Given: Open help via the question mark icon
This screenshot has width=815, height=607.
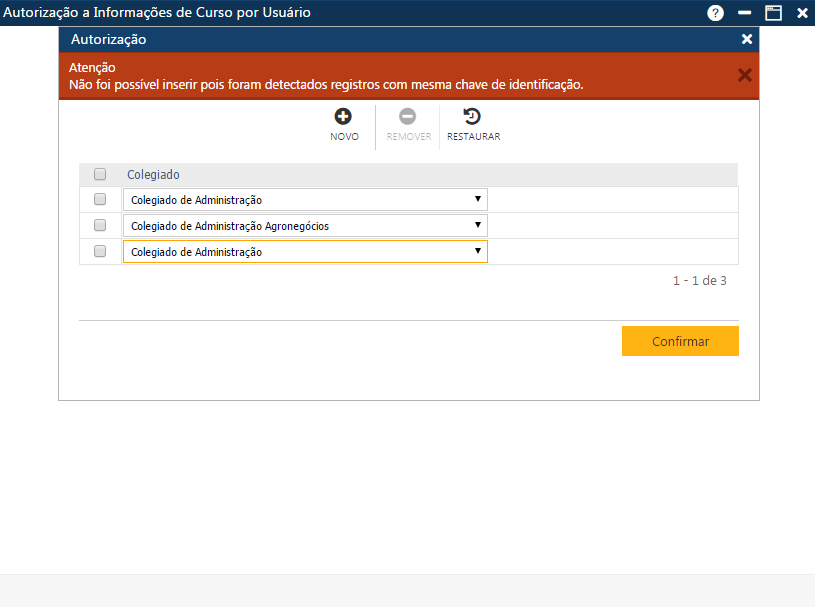Looking at the screenshot, I should 715,13.
